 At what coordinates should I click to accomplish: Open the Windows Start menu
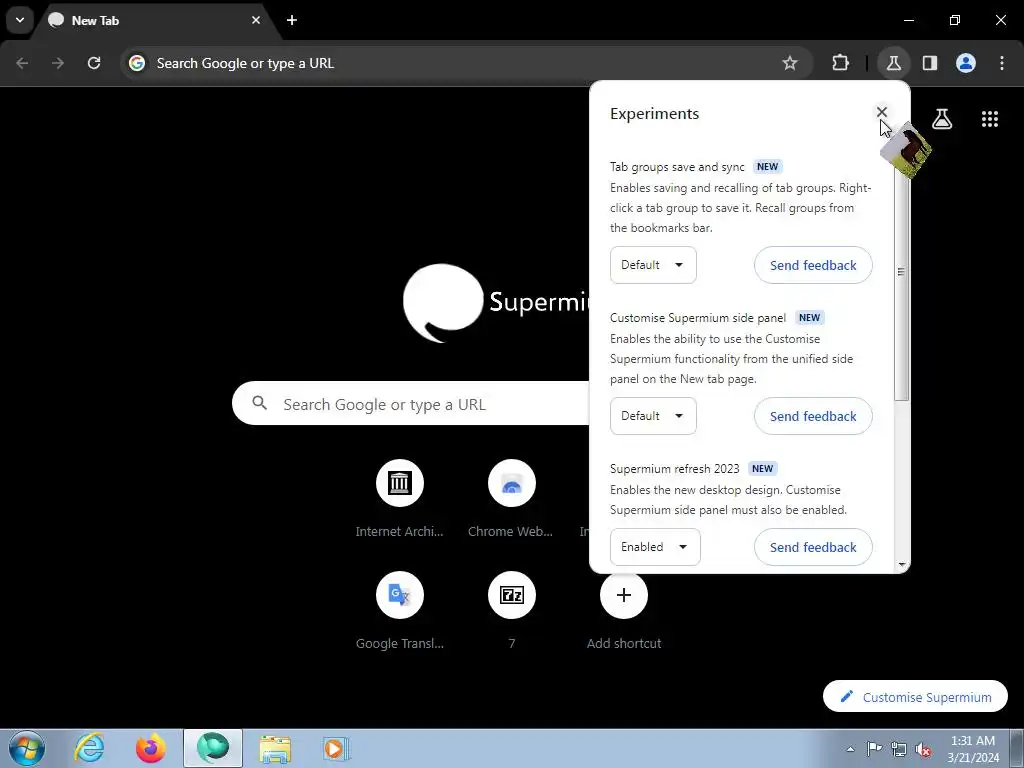click(26, 749)
